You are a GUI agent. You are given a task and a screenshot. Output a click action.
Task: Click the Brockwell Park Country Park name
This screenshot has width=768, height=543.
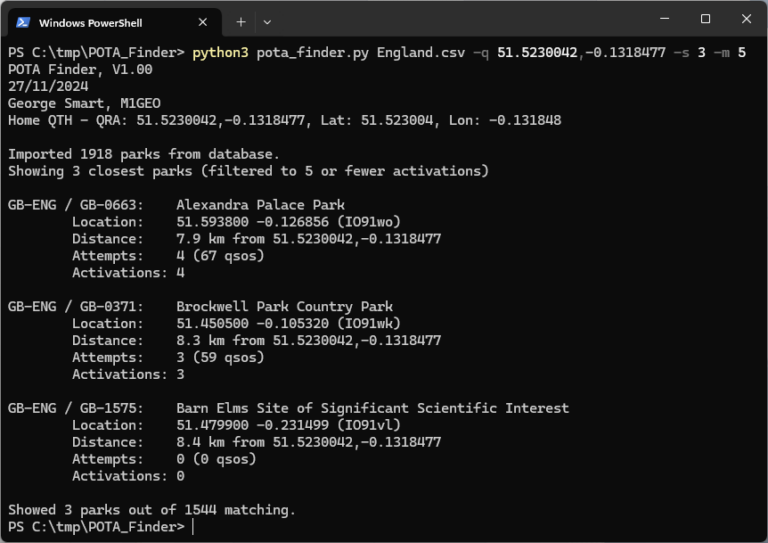click(285, 307)
